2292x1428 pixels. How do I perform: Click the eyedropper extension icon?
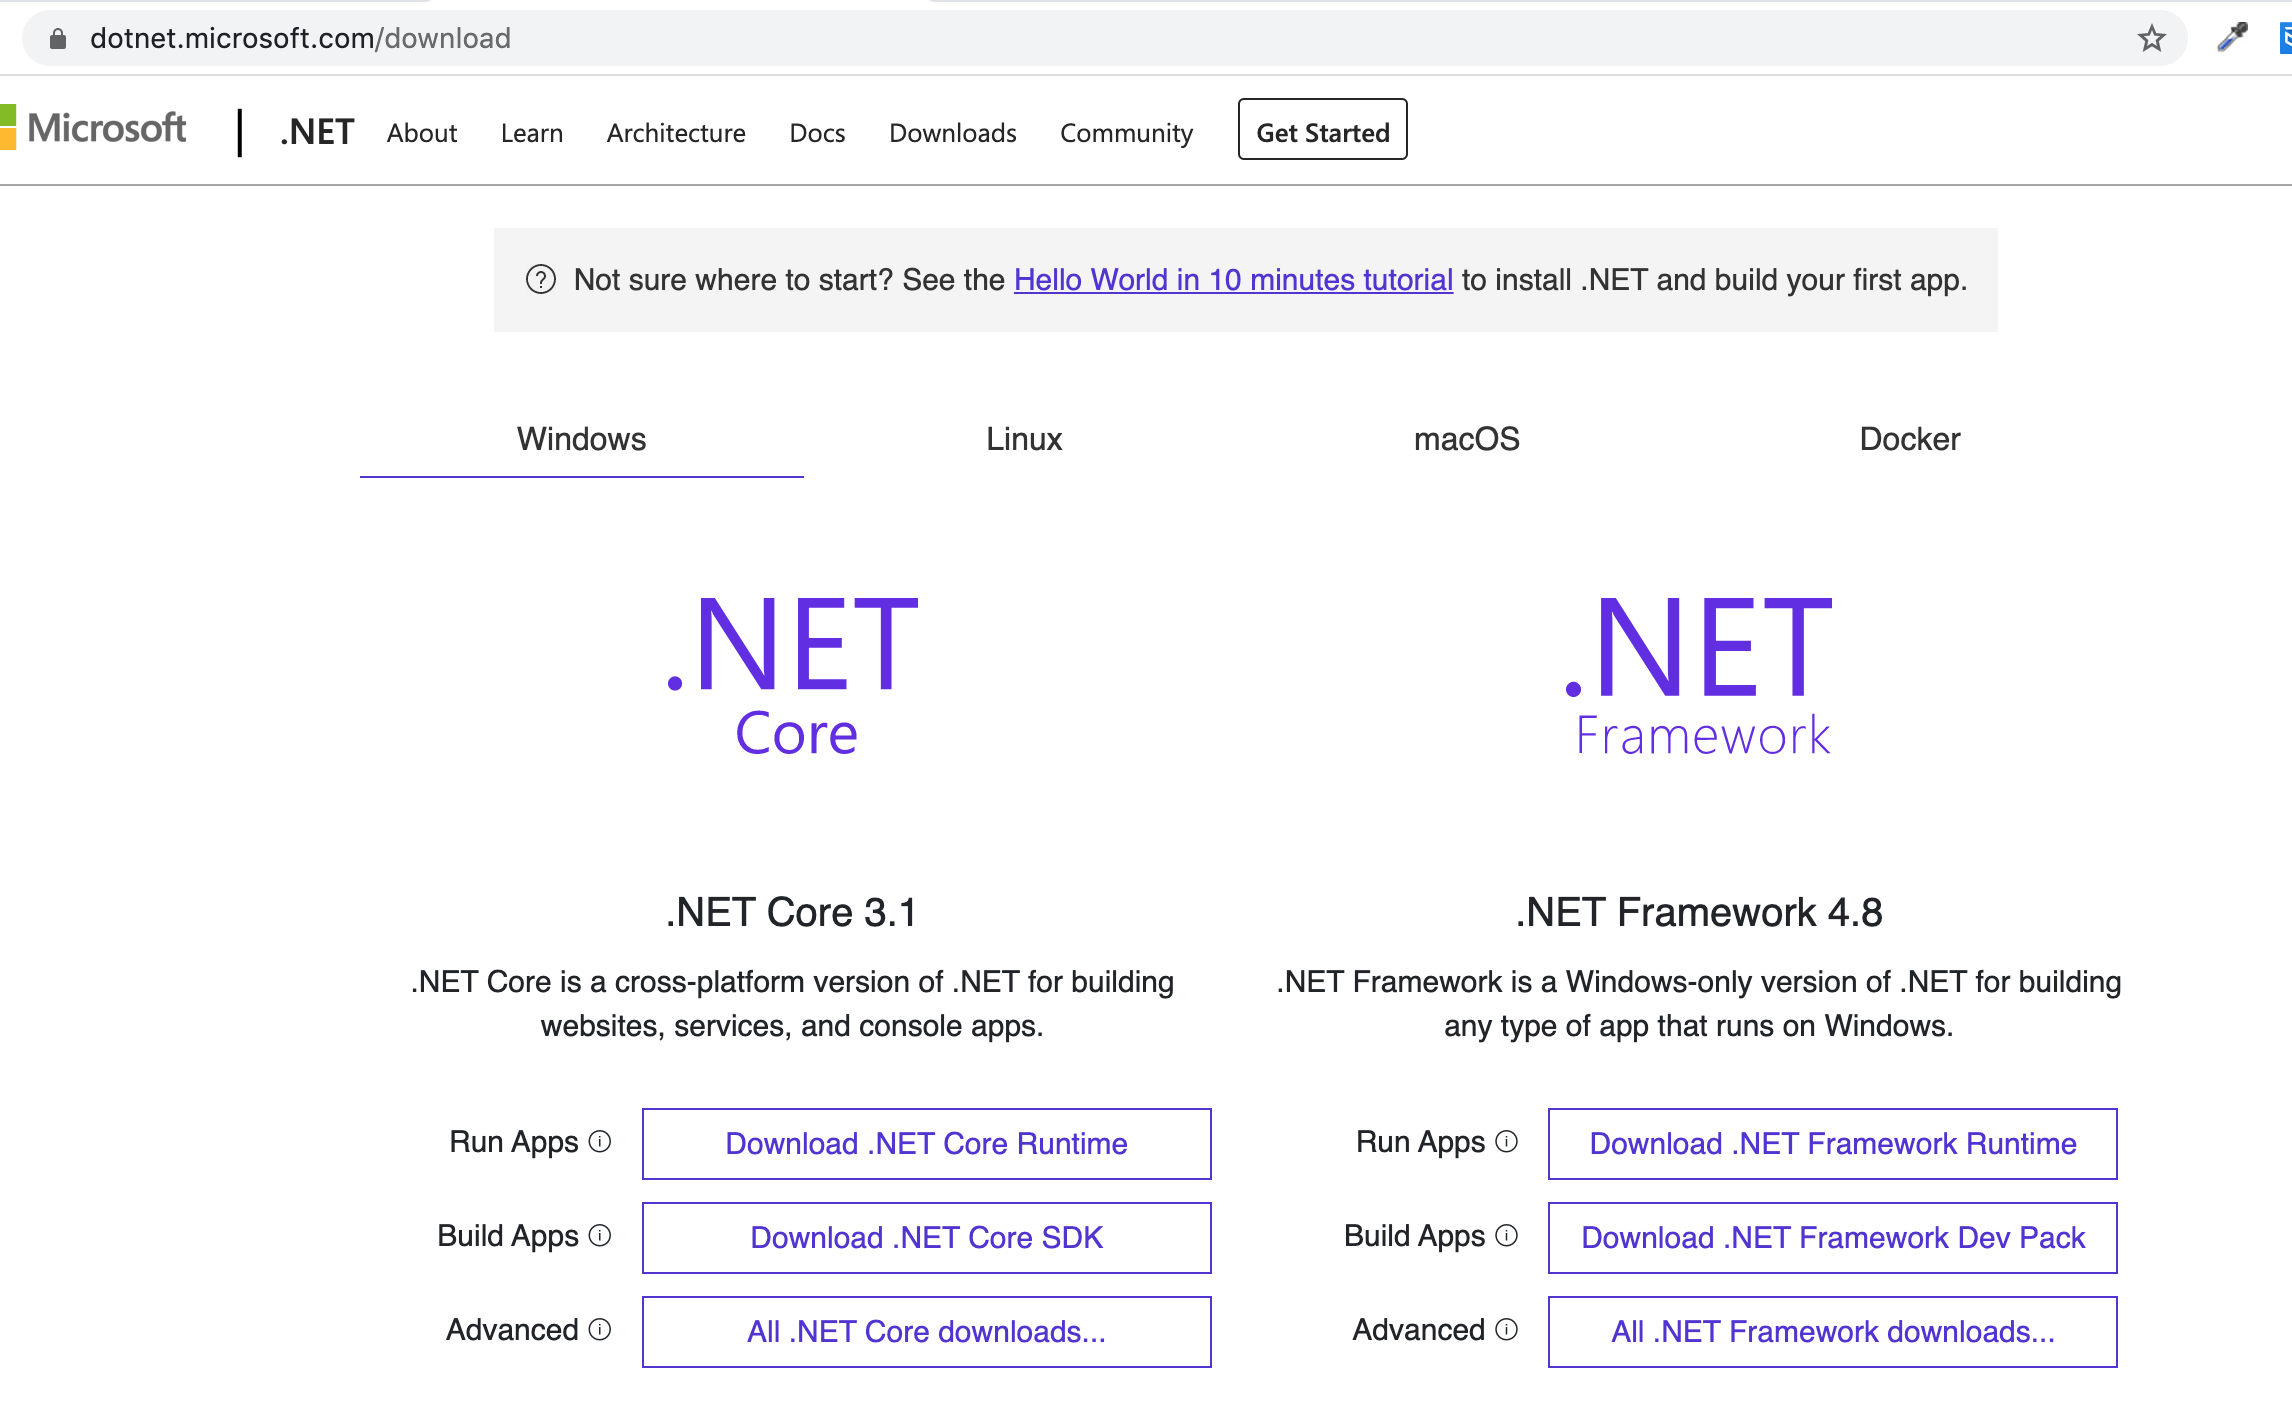click(2232, 37)
